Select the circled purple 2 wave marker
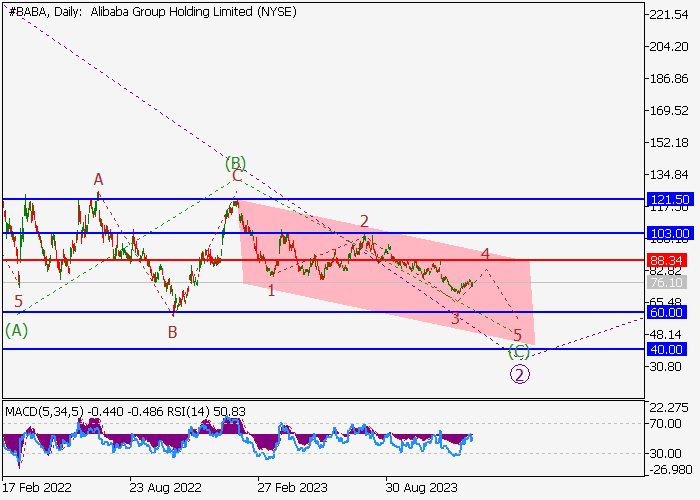 pos(520,374)
